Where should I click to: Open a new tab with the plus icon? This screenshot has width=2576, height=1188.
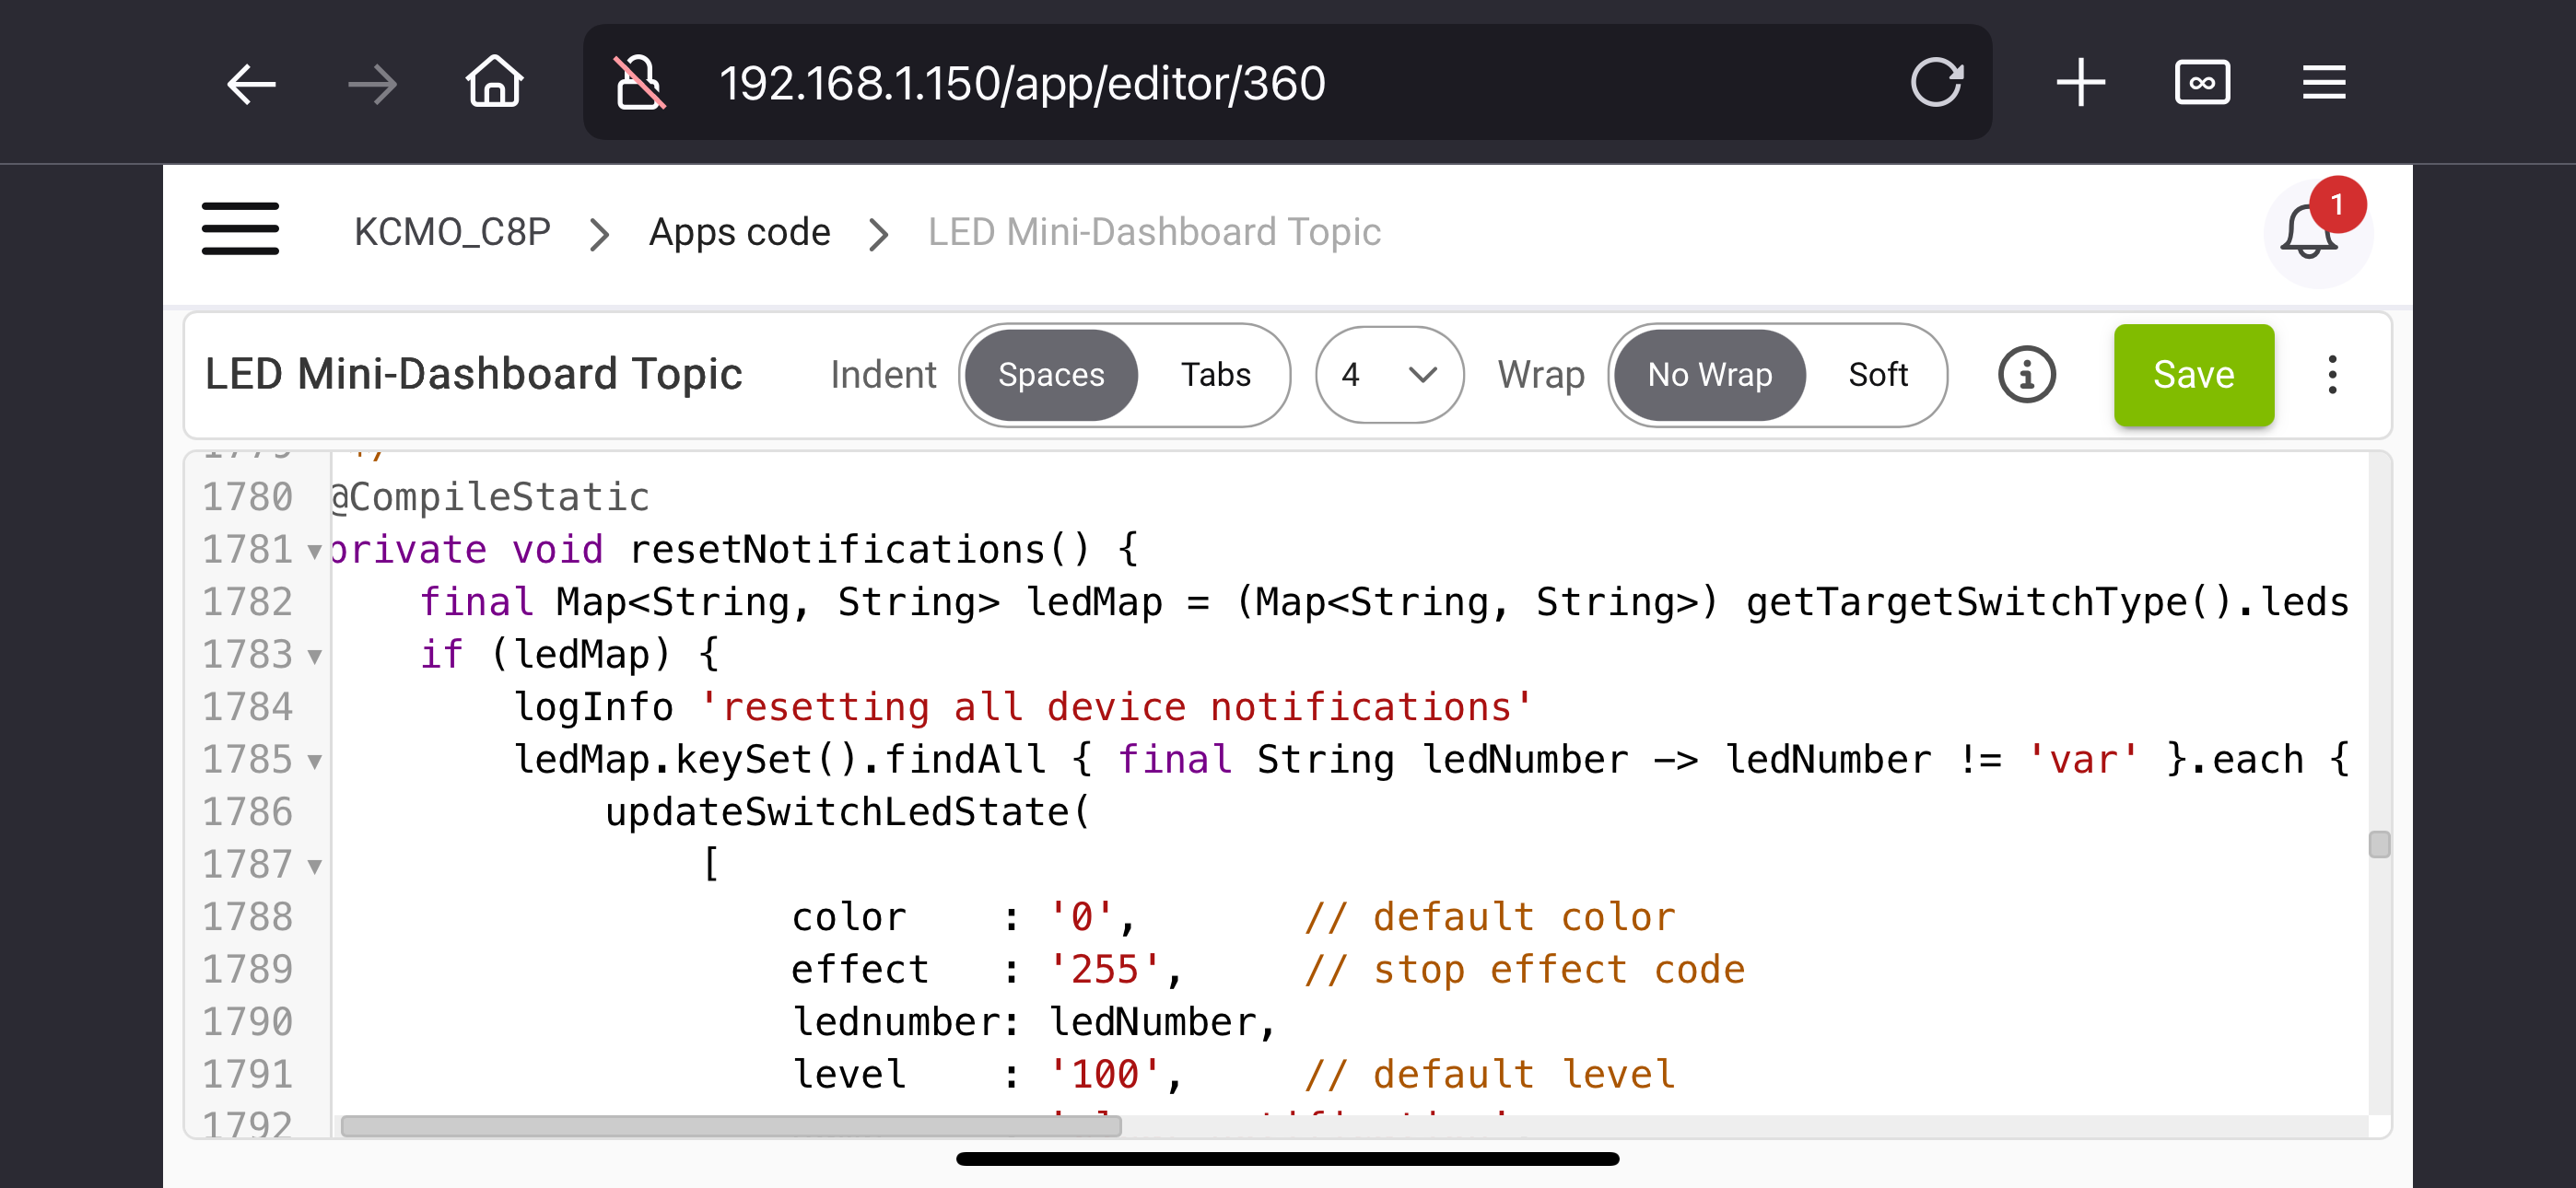coord(2081,83)
